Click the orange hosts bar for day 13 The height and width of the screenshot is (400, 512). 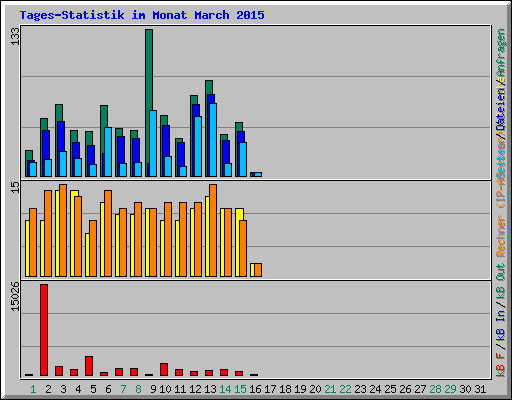pyautogui.click(x=213, y=230)
